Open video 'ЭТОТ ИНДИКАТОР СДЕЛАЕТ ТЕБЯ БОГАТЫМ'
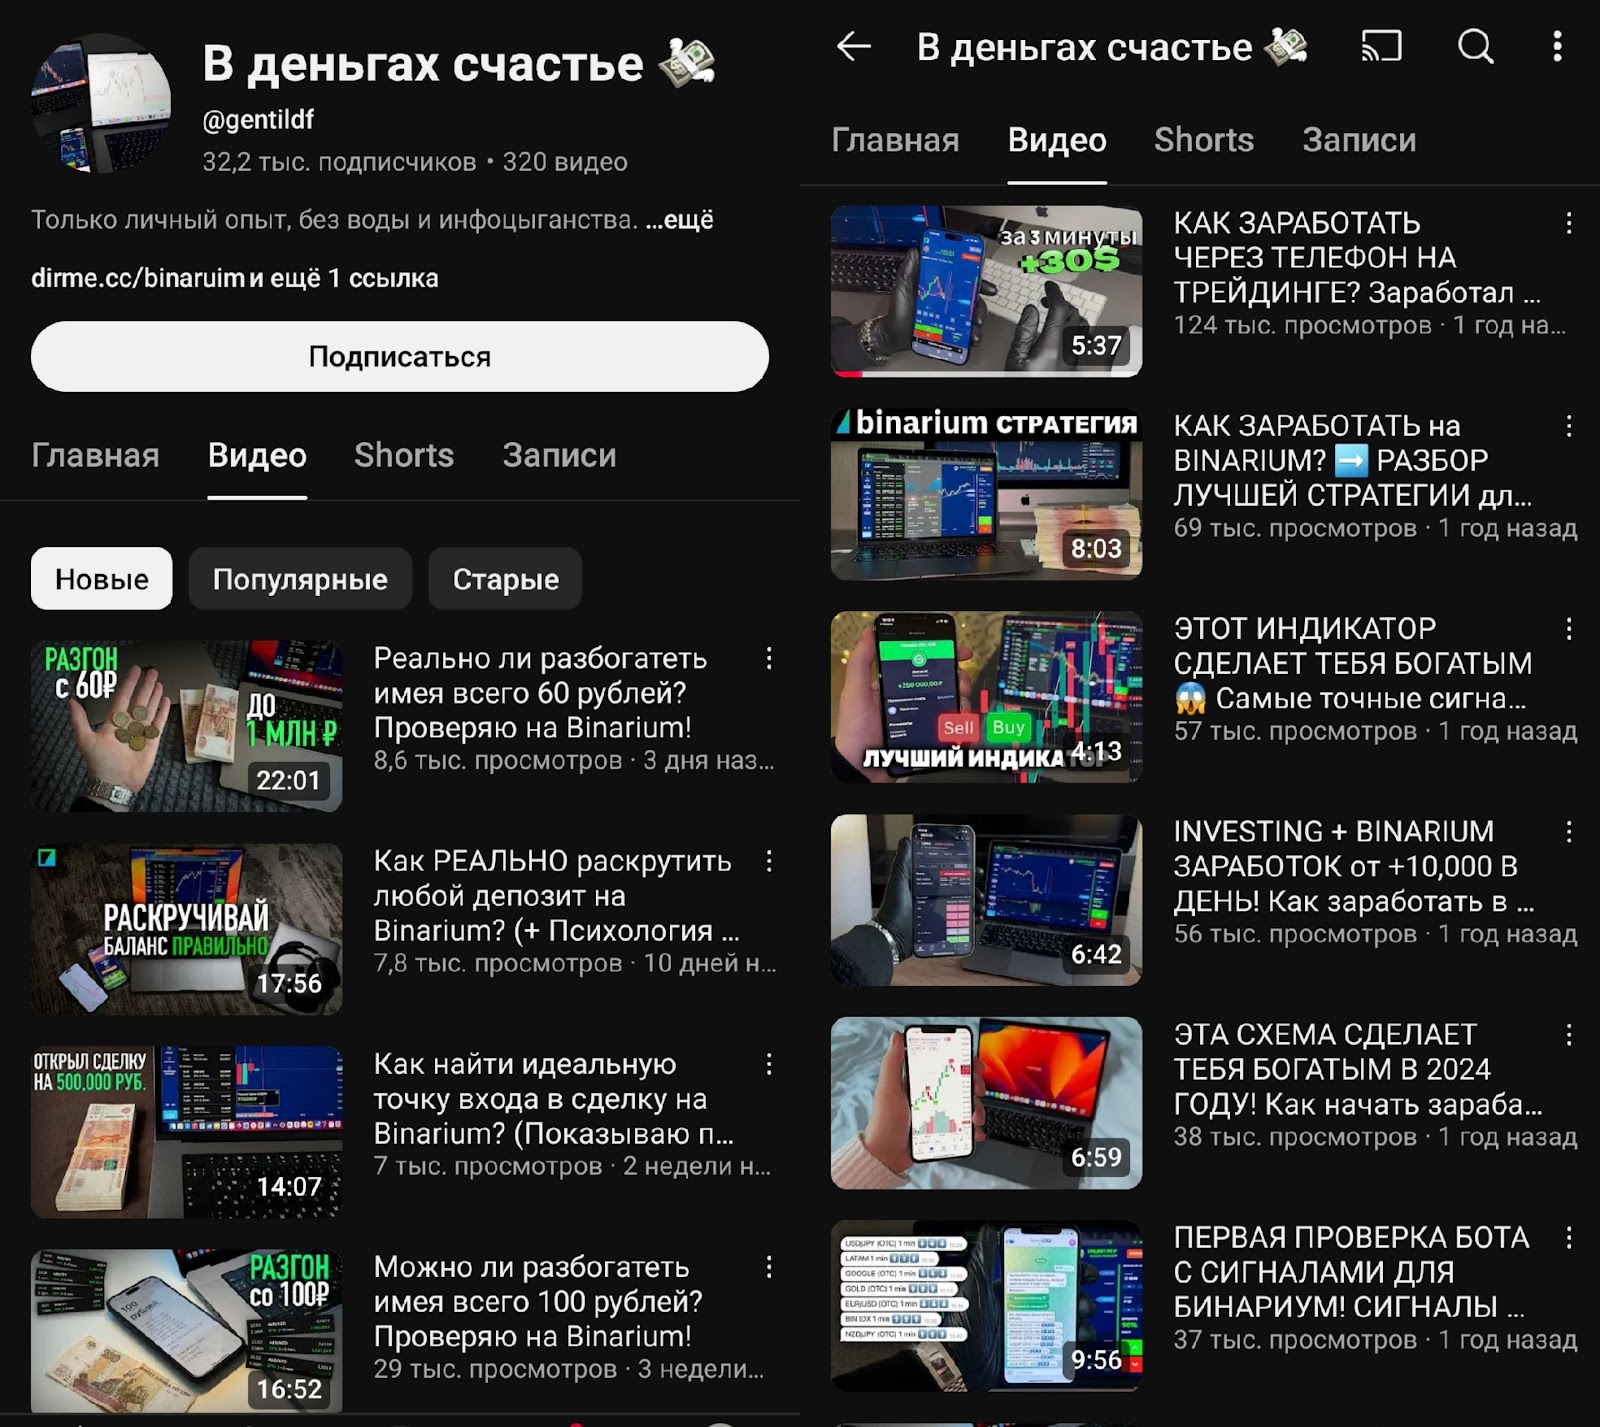The image size is (1600, 1427). click(x=1352, y=663)
